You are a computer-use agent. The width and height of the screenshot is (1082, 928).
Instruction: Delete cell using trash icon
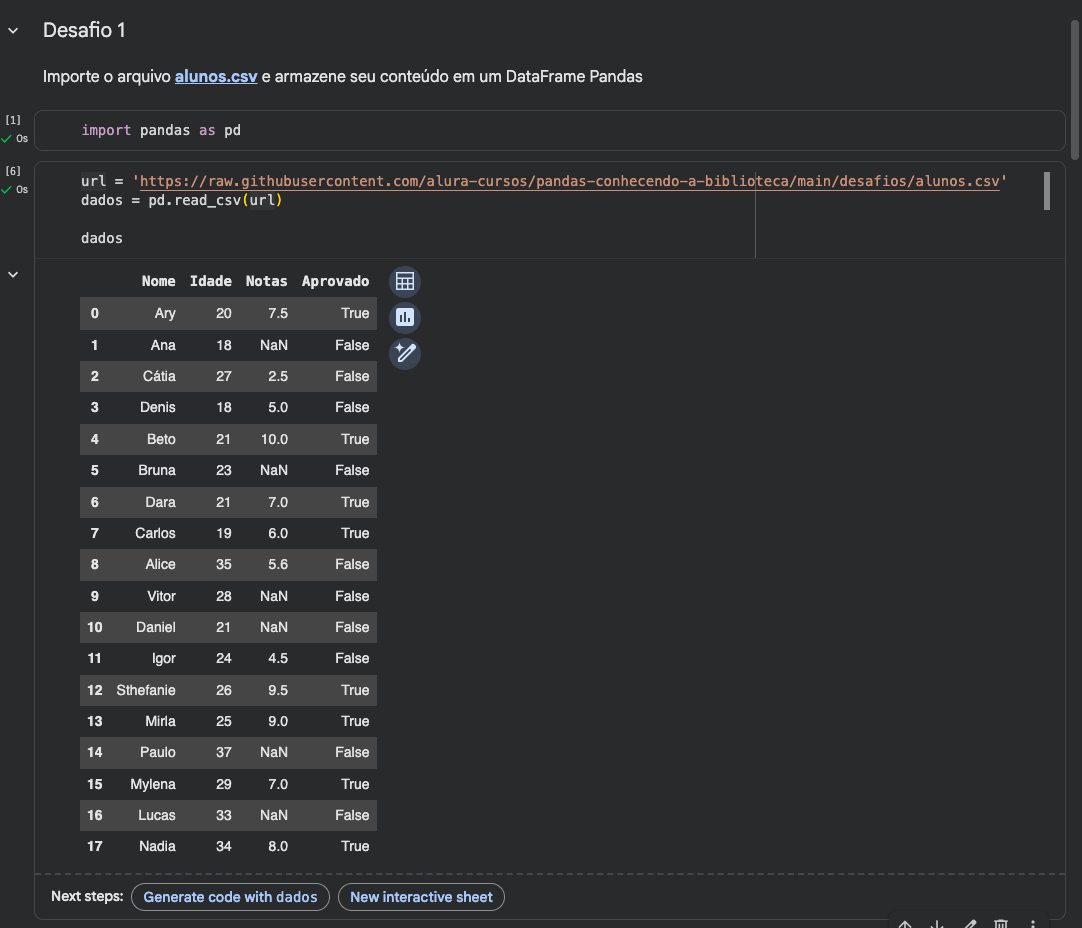(x=1001, y=924)
